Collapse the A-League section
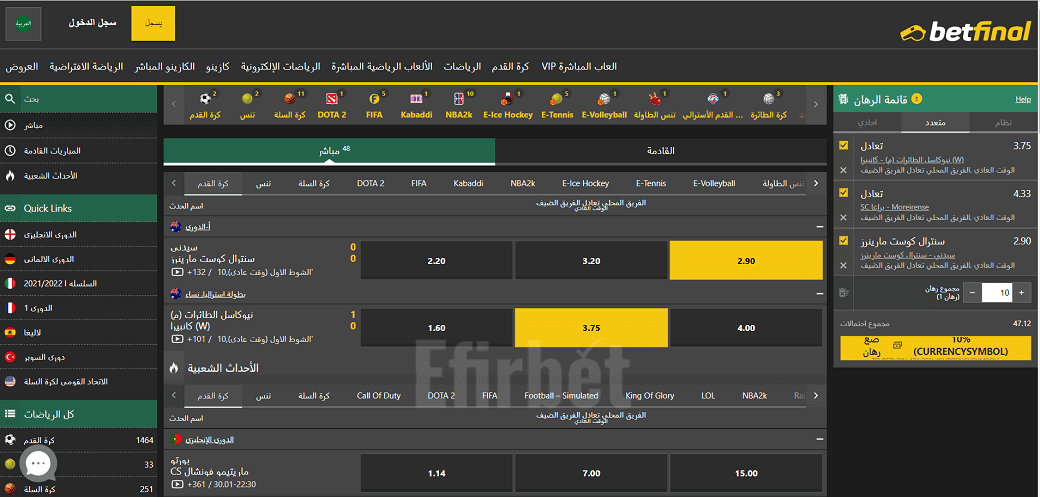1040x497 pixels. [x=820, y=226]
